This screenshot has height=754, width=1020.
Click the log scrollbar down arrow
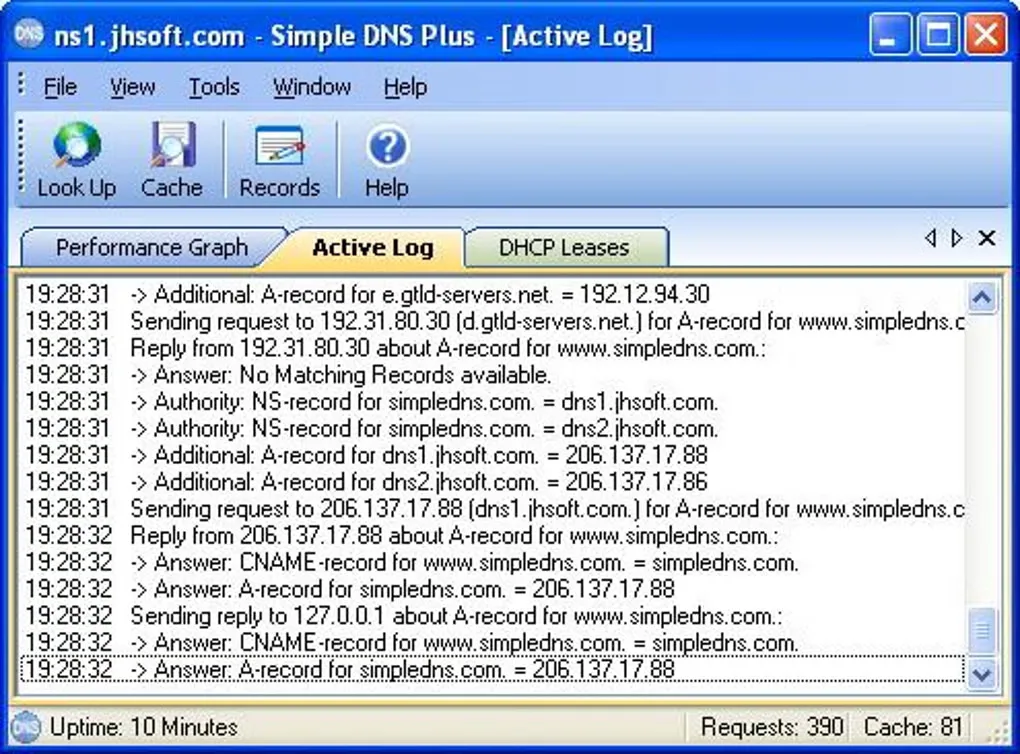click(x=981, y=673)
